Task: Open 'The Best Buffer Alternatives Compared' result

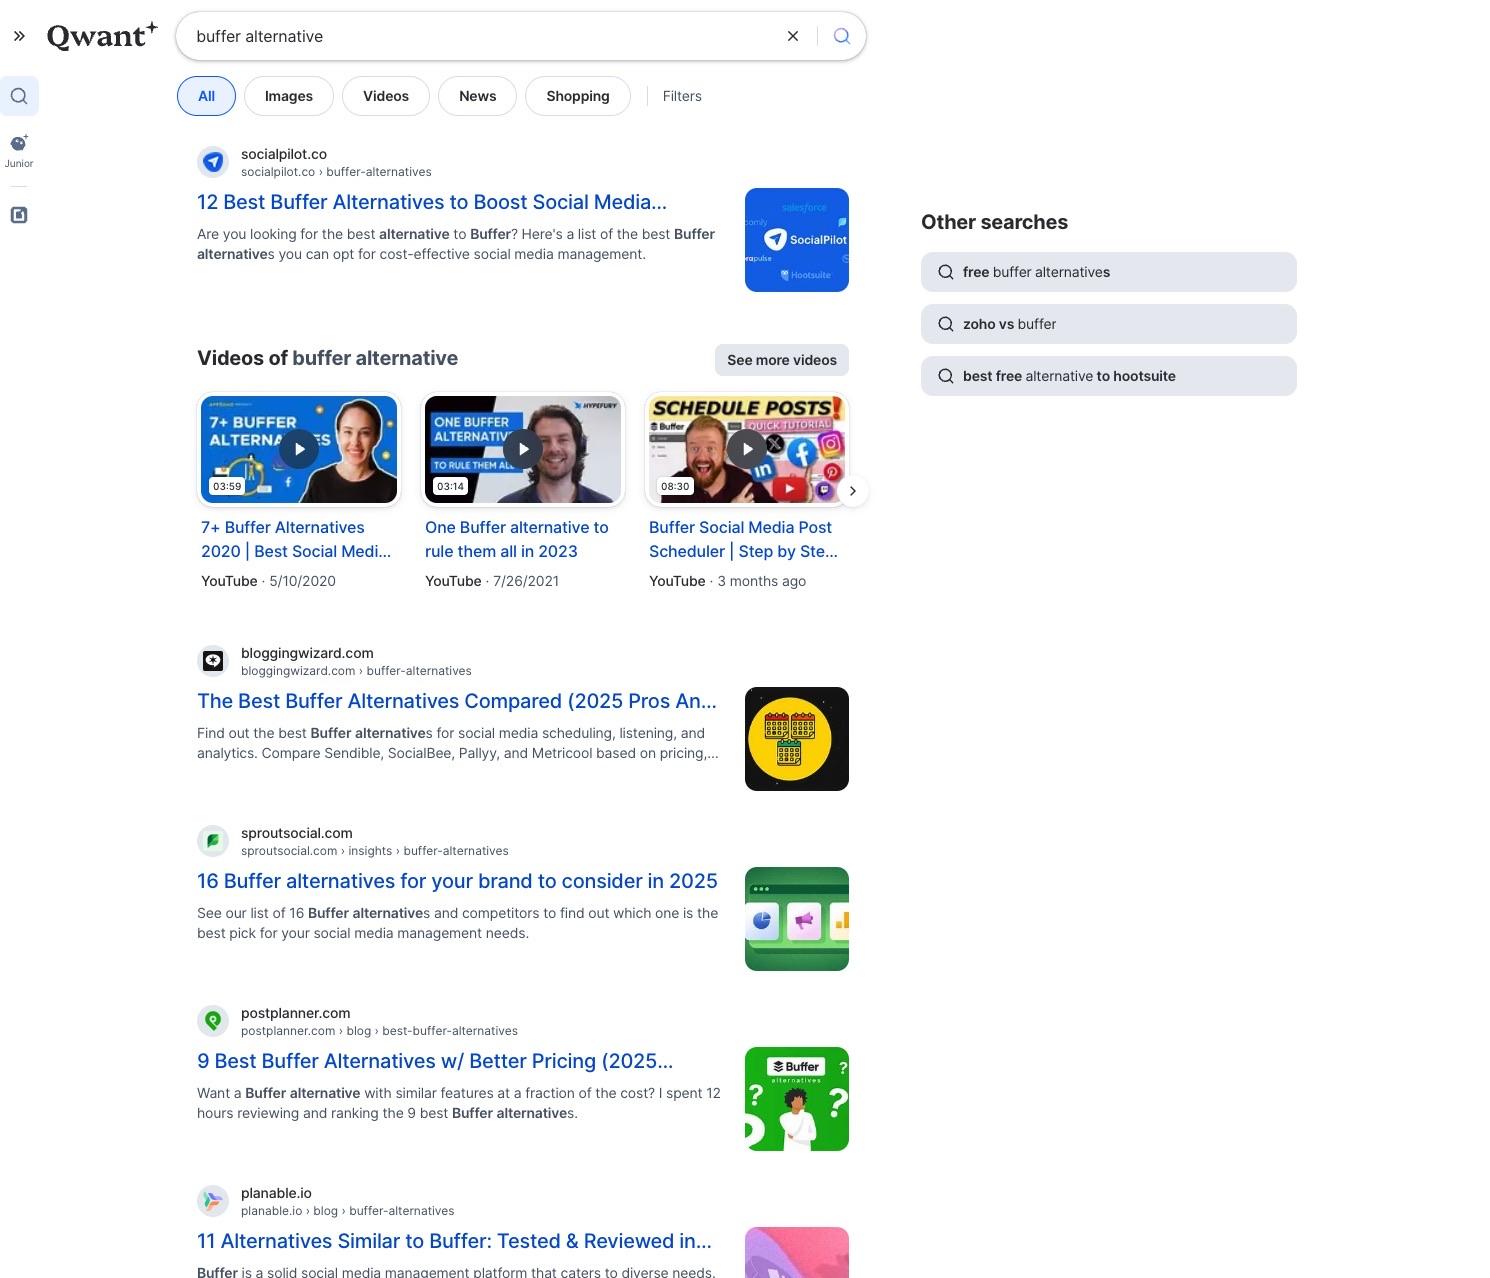Action: (457, 701)
